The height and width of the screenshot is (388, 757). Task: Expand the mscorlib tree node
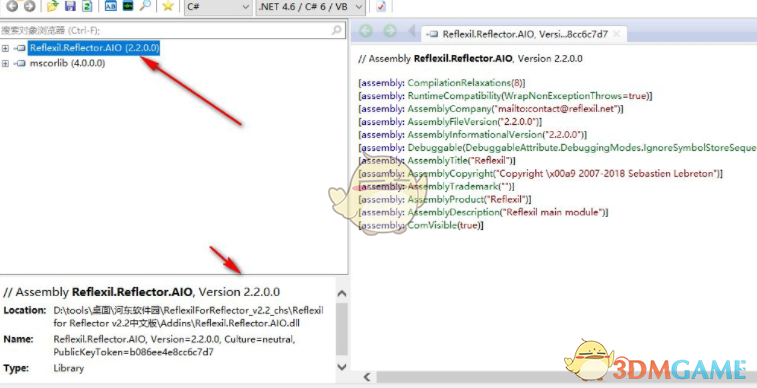(x=5, y=63)
